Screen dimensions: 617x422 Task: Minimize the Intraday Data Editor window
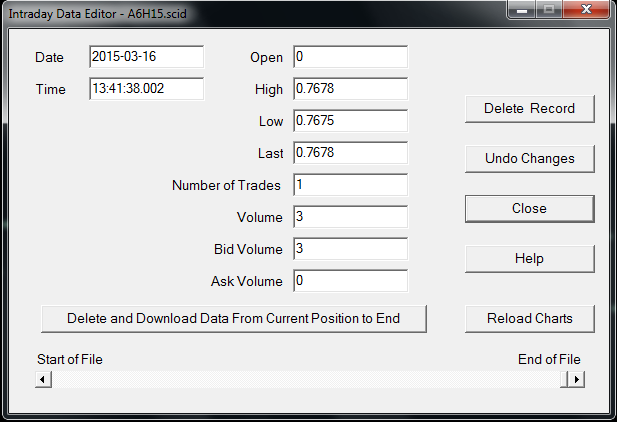click(x=522, y=9)
